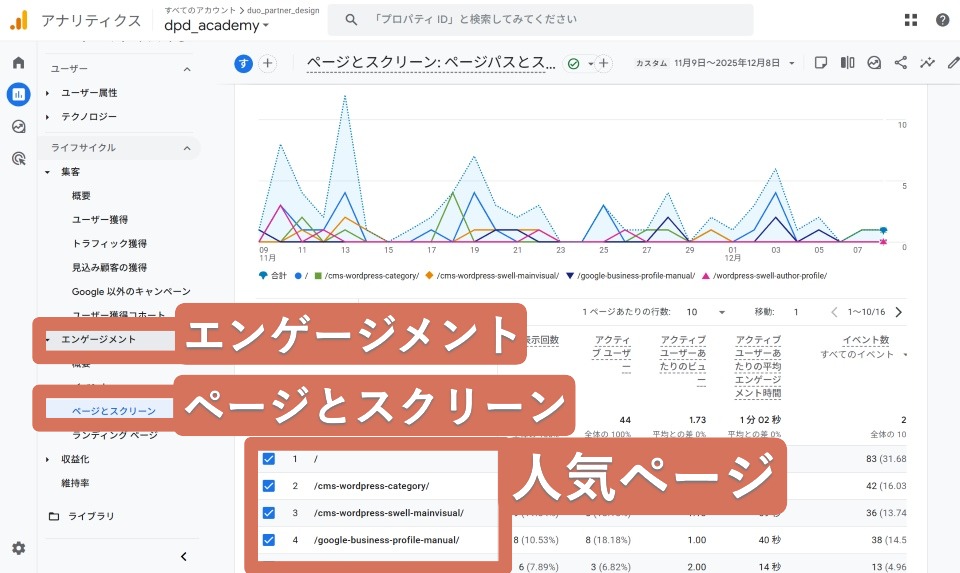Click the edit comparisons columns icon
The height and width of the screenshot is (573, 960).
(847, 63)
